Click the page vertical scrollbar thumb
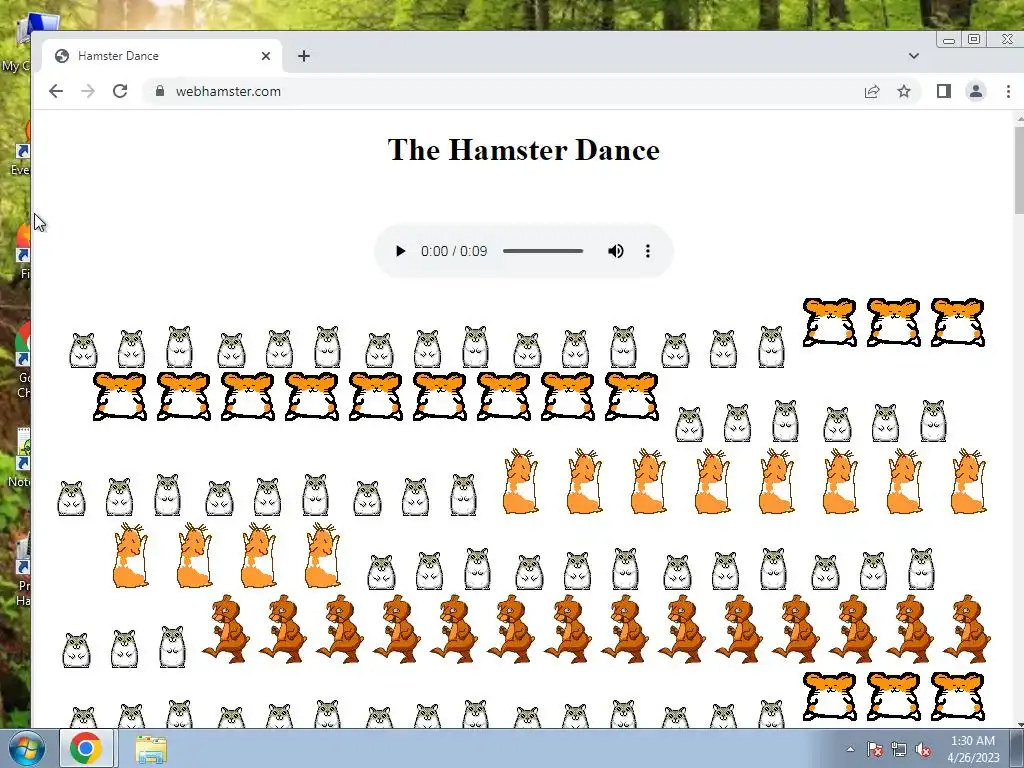The height and width of the screenshot is (768, 1024). point(1019,170)
